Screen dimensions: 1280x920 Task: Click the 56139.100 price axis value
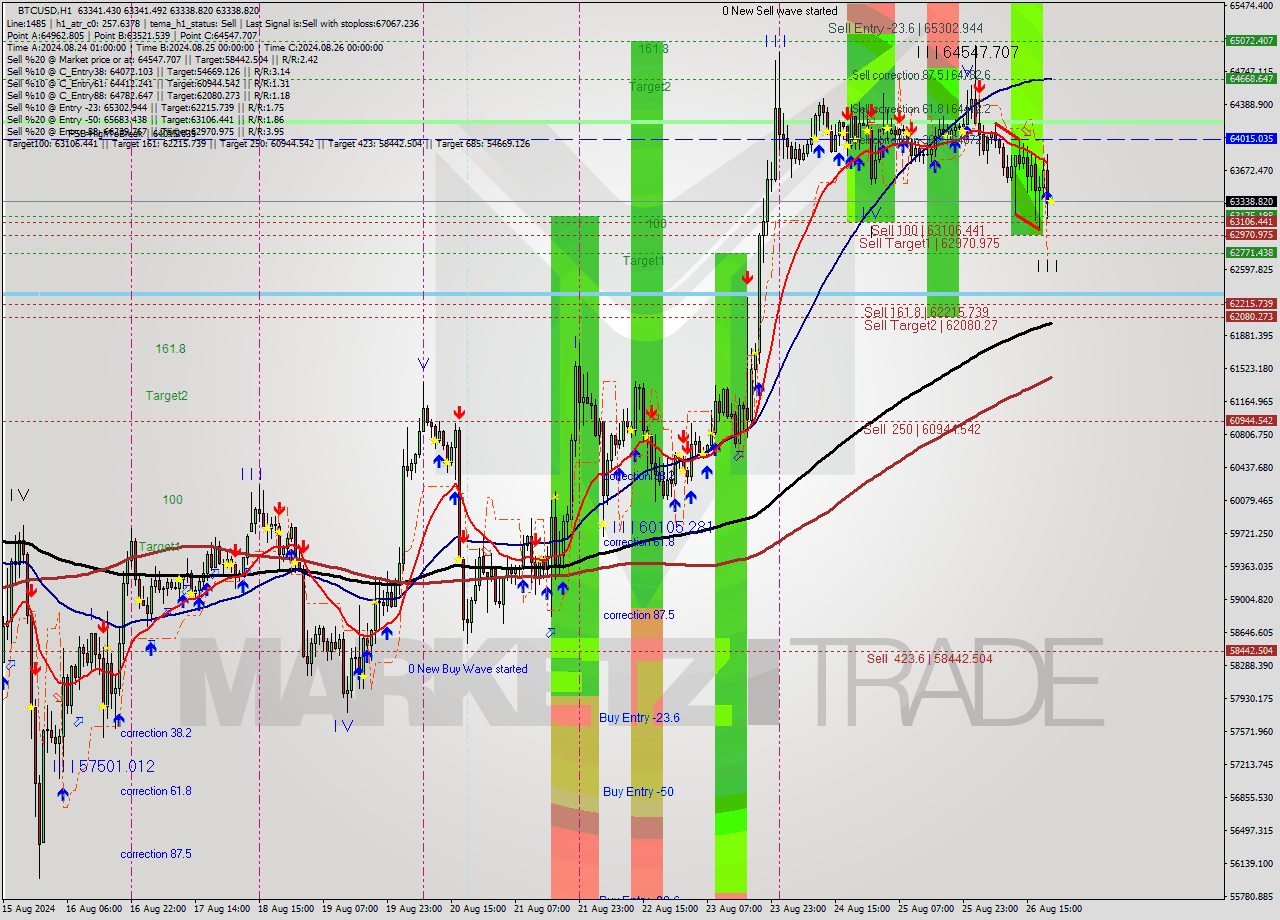pyautogui.click(x=1251, y=863)
